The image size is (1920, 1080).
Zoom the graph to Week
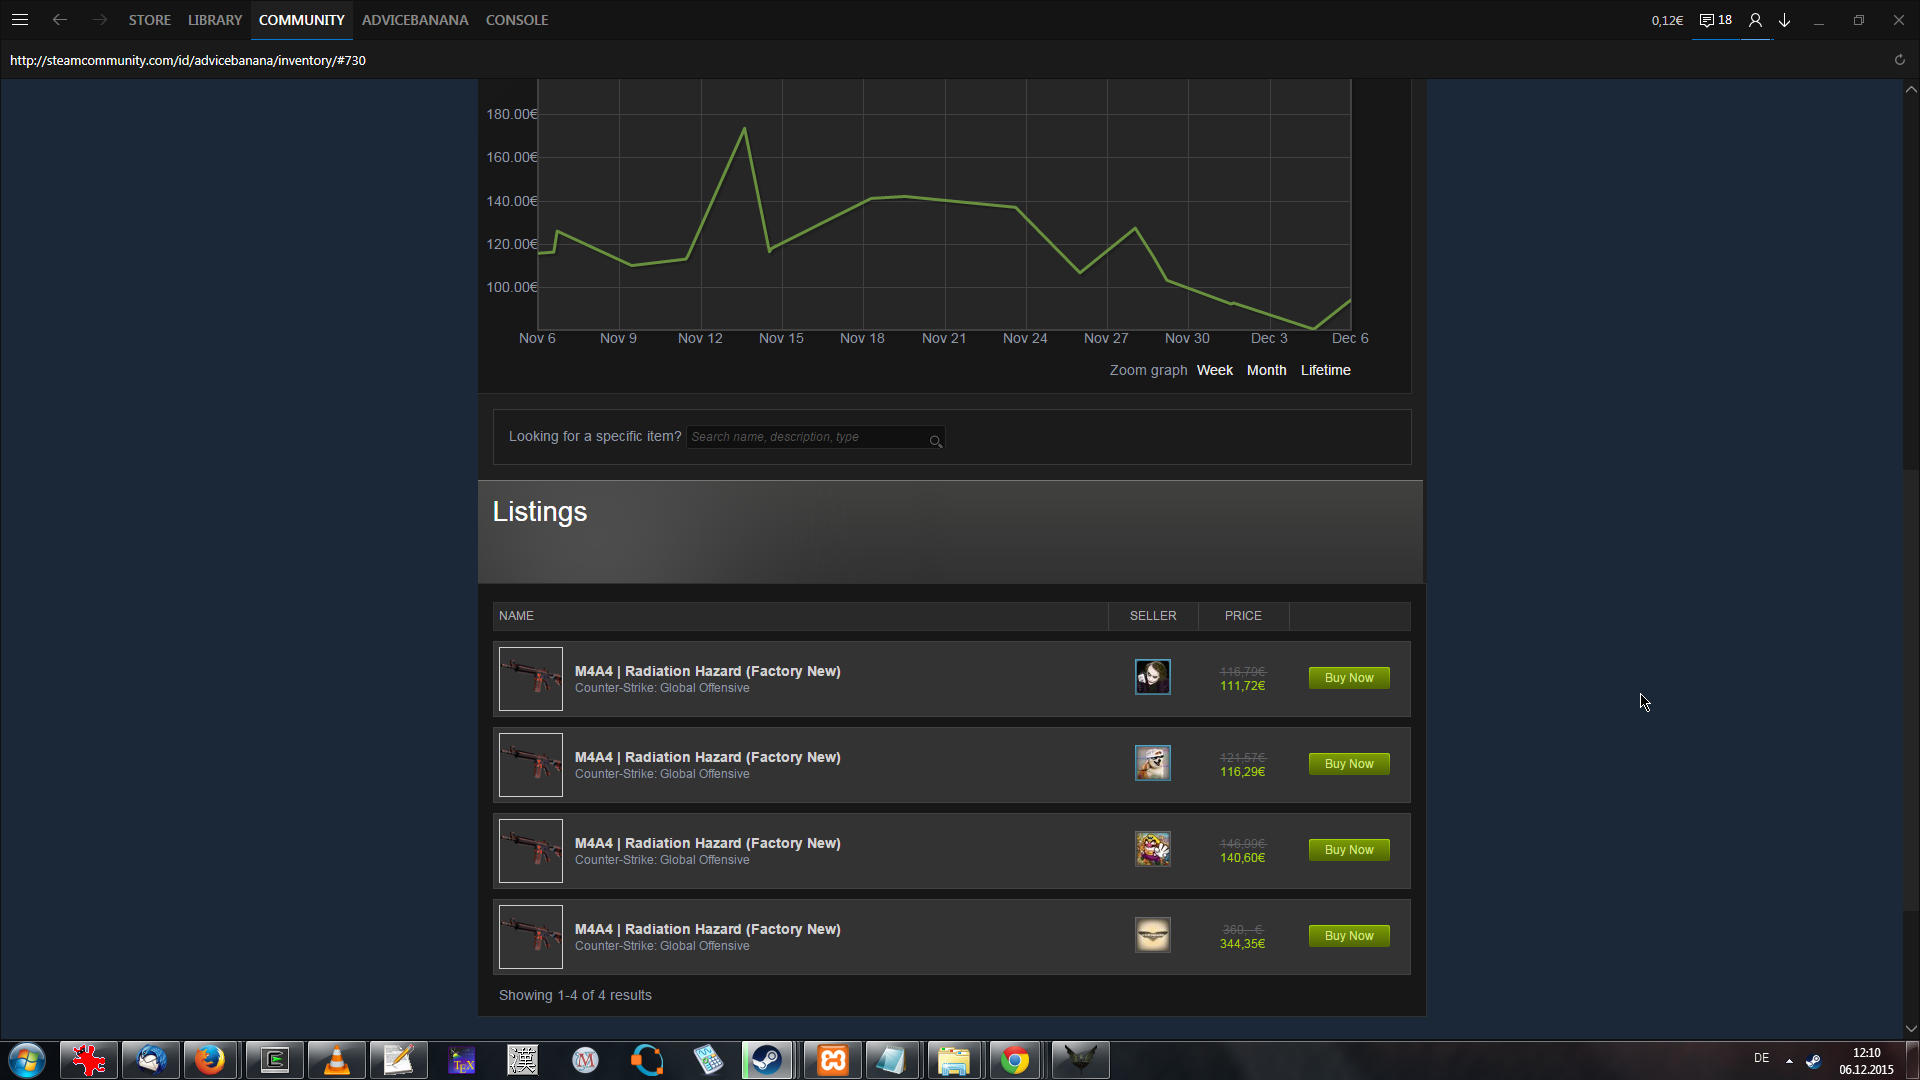(1214, 370)
